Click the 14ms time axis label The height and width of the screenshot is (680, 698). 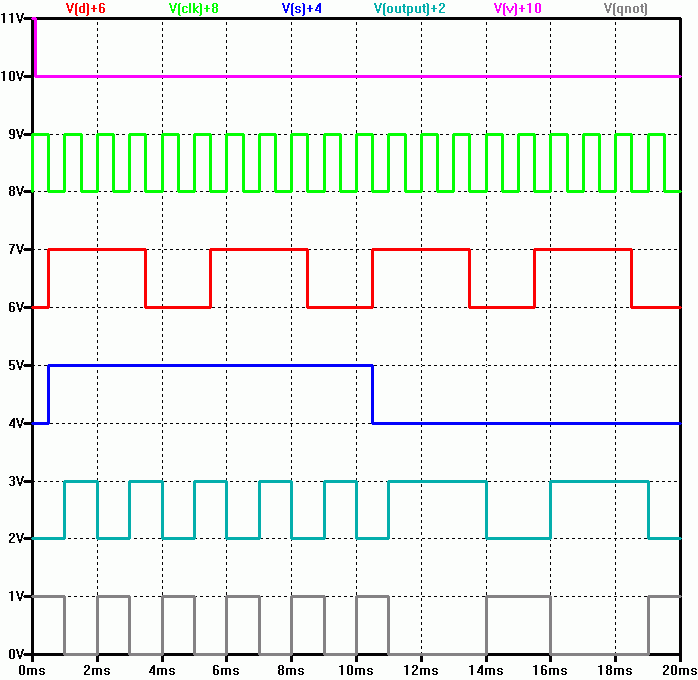coord(486,670)
